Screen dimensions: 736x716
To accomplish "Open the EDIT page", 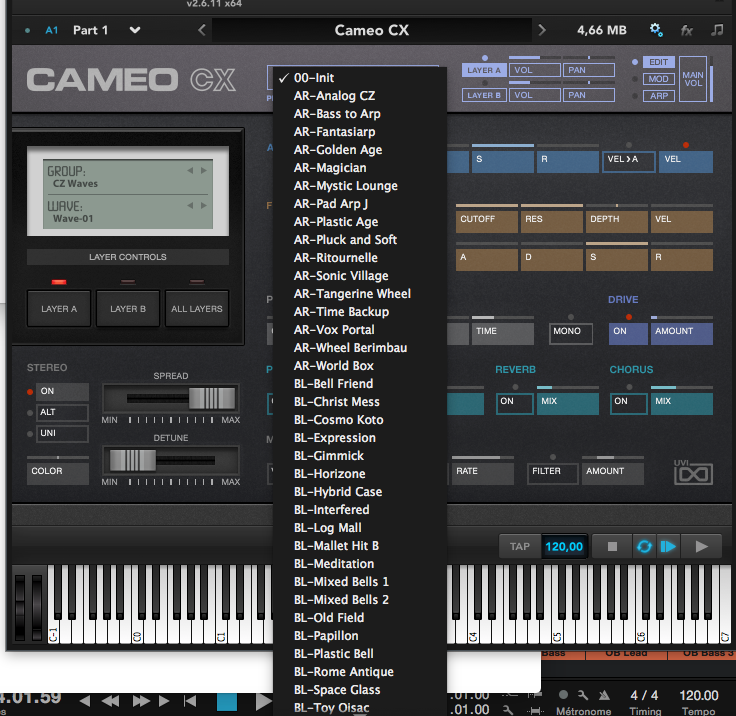I will (659, 62).
